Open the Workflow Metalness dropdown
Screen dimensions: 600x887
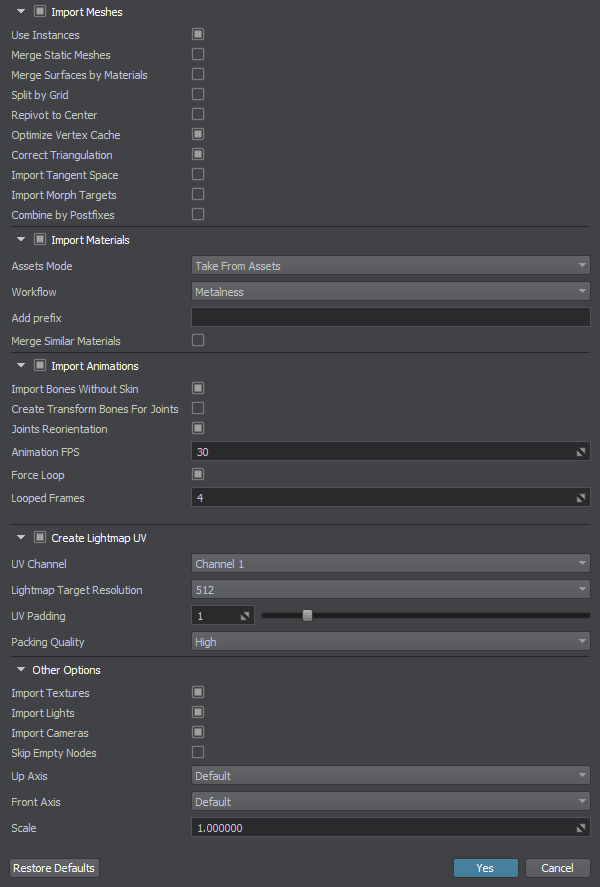391,291
